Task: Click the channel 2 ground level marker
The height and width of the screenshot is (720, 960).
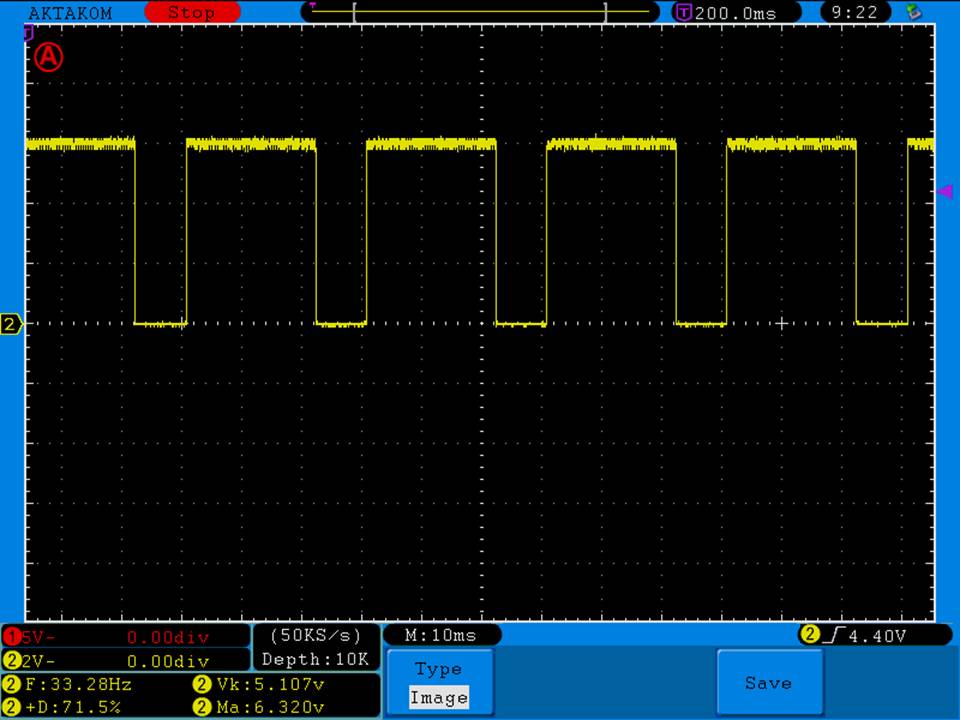Action: (11, 324)
